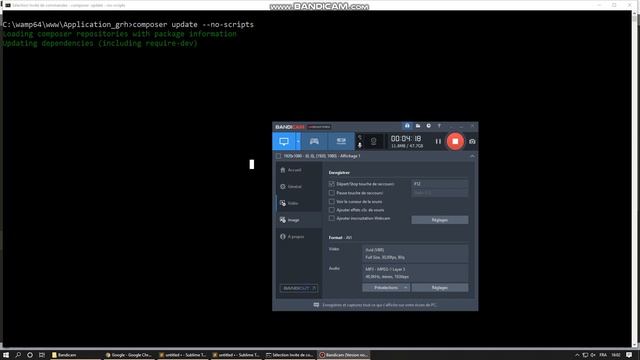
Task: Open Cortana circle icon on taskbar
Action: (30, 355)
